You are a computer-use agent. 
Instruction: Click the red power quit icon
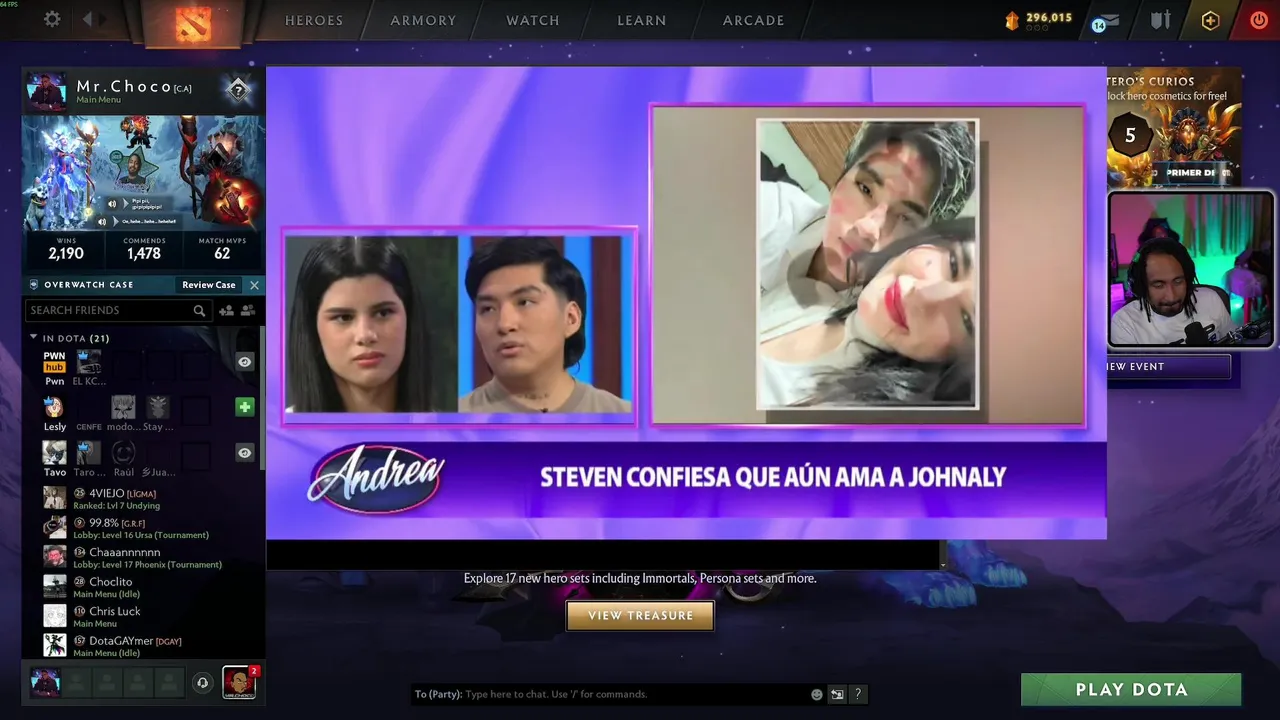click(1259, 20)
